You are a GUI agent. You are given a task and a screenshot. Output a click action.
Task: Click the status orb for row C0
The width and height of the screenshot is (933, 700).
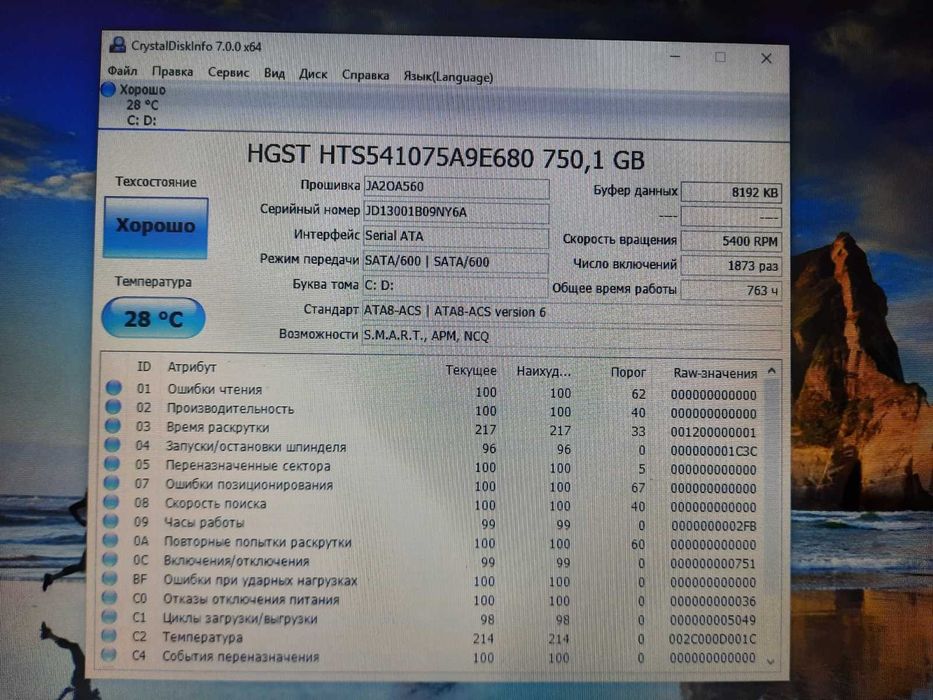(108, 597)
